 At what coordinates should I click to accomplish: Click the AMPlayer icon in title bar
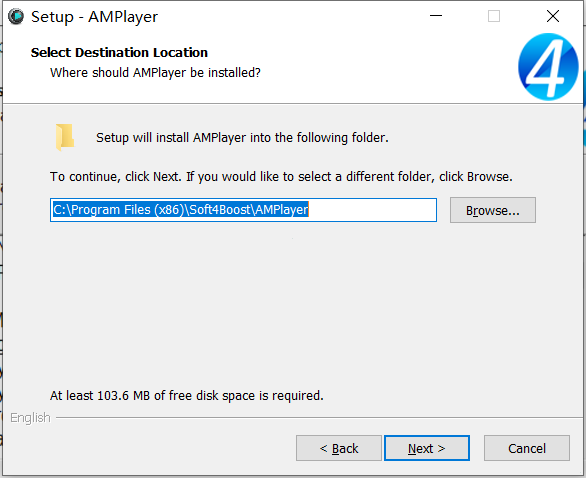click(x=16, y=16)
